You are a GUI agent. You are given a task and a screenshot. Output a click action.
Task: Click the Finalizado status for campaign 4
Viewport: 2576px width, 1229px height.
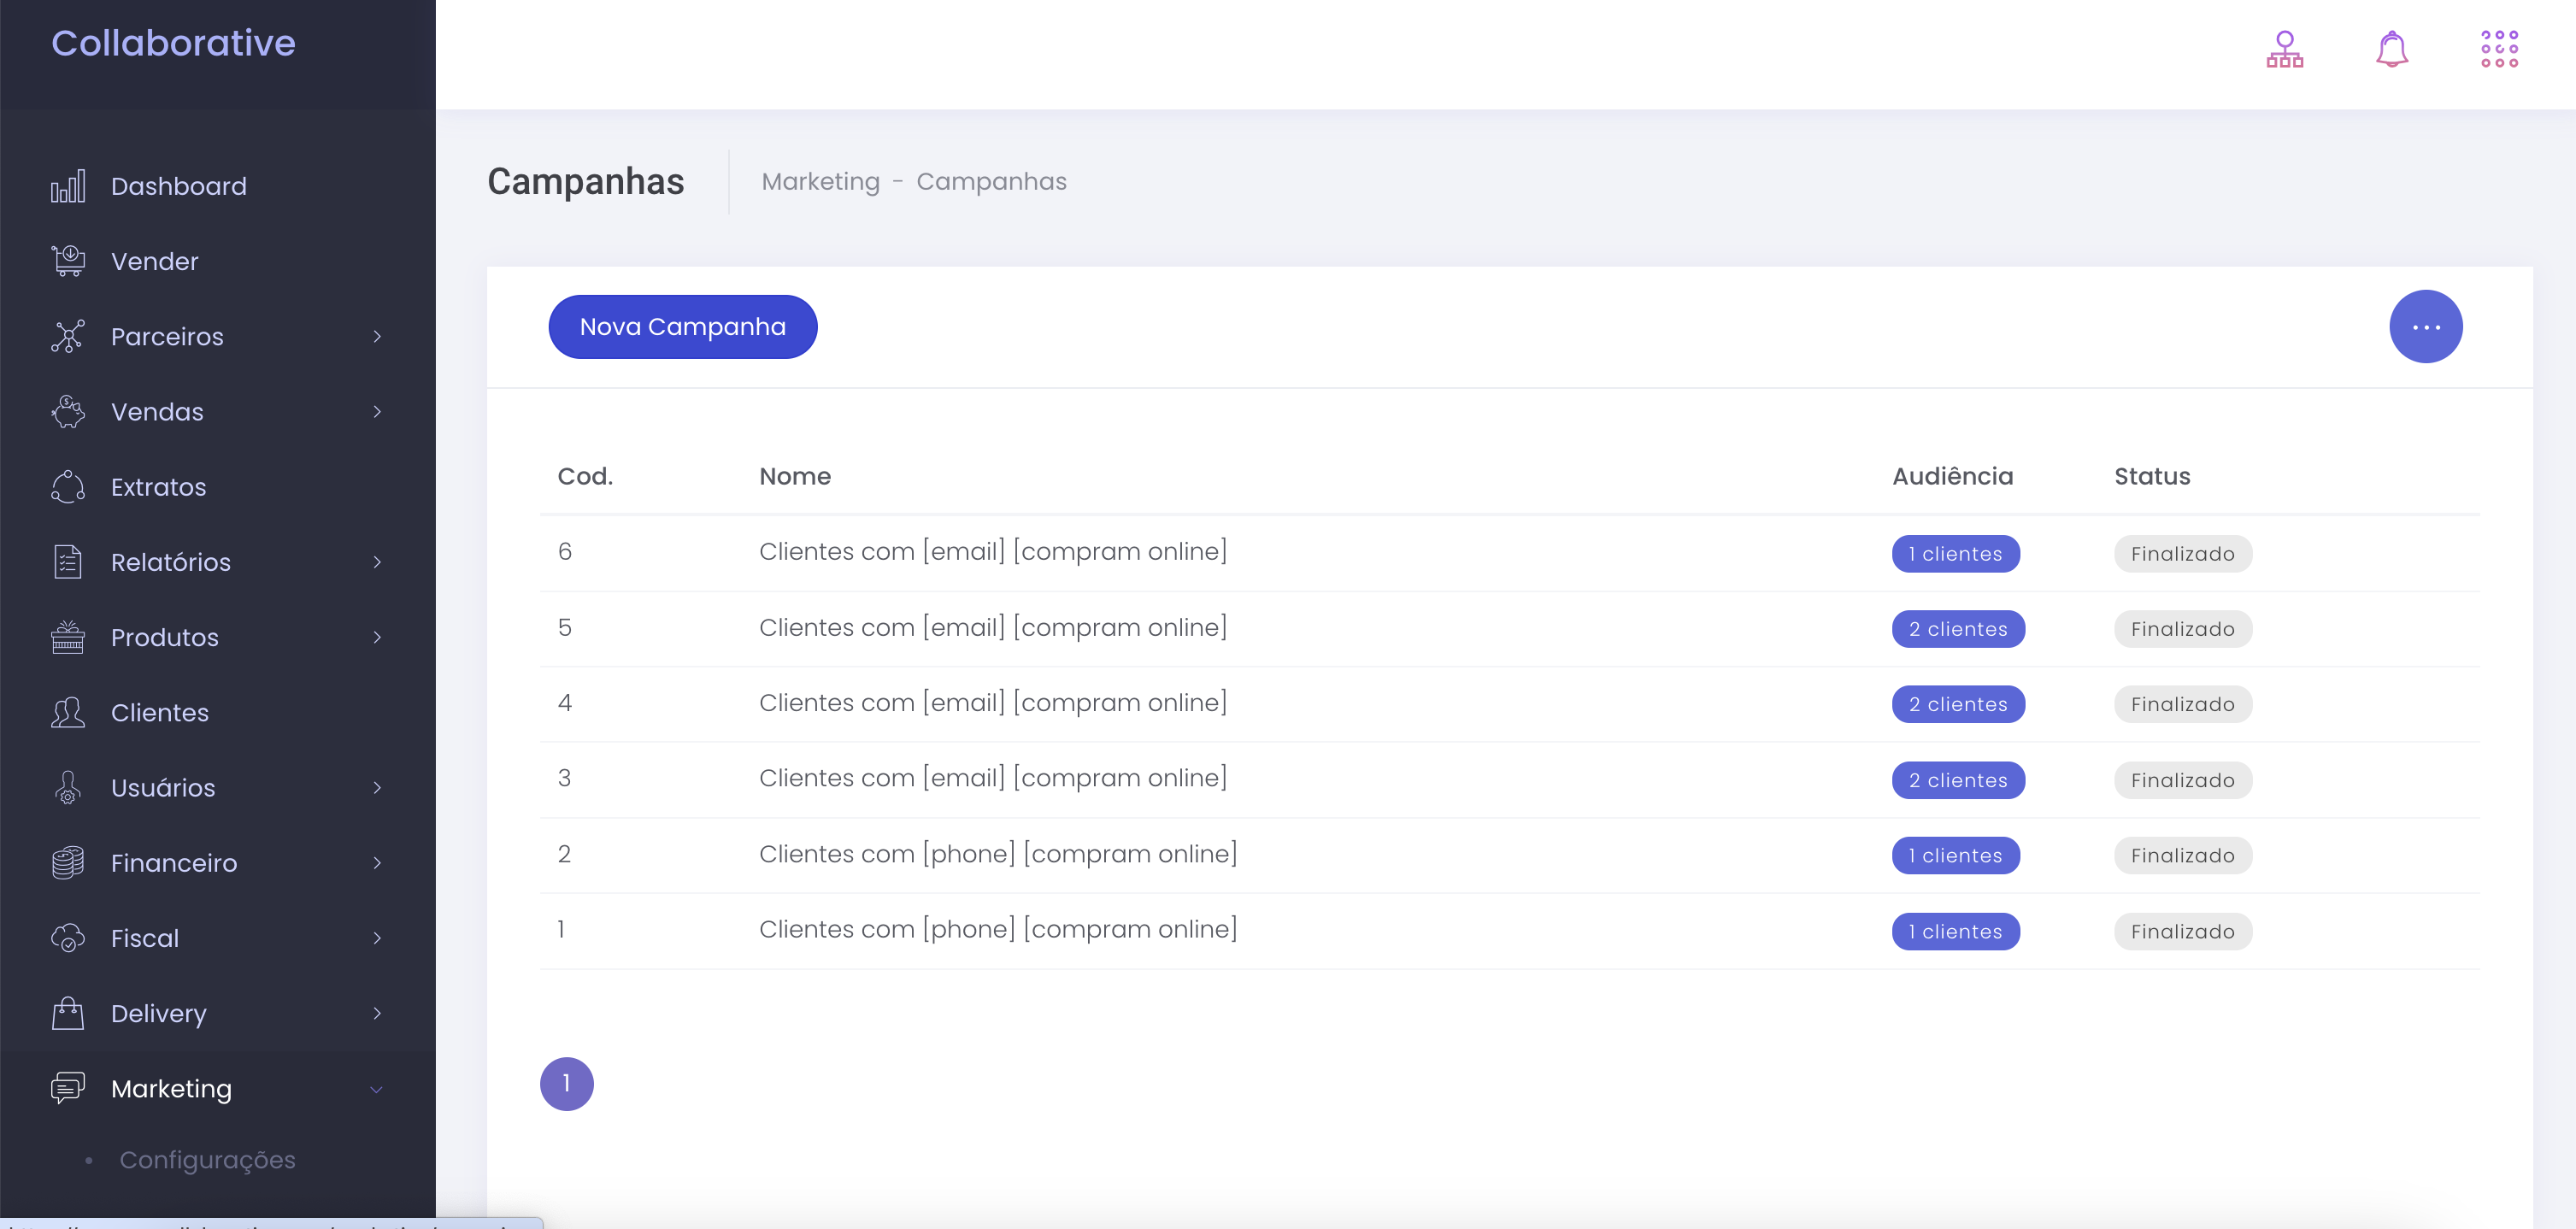2183,704
